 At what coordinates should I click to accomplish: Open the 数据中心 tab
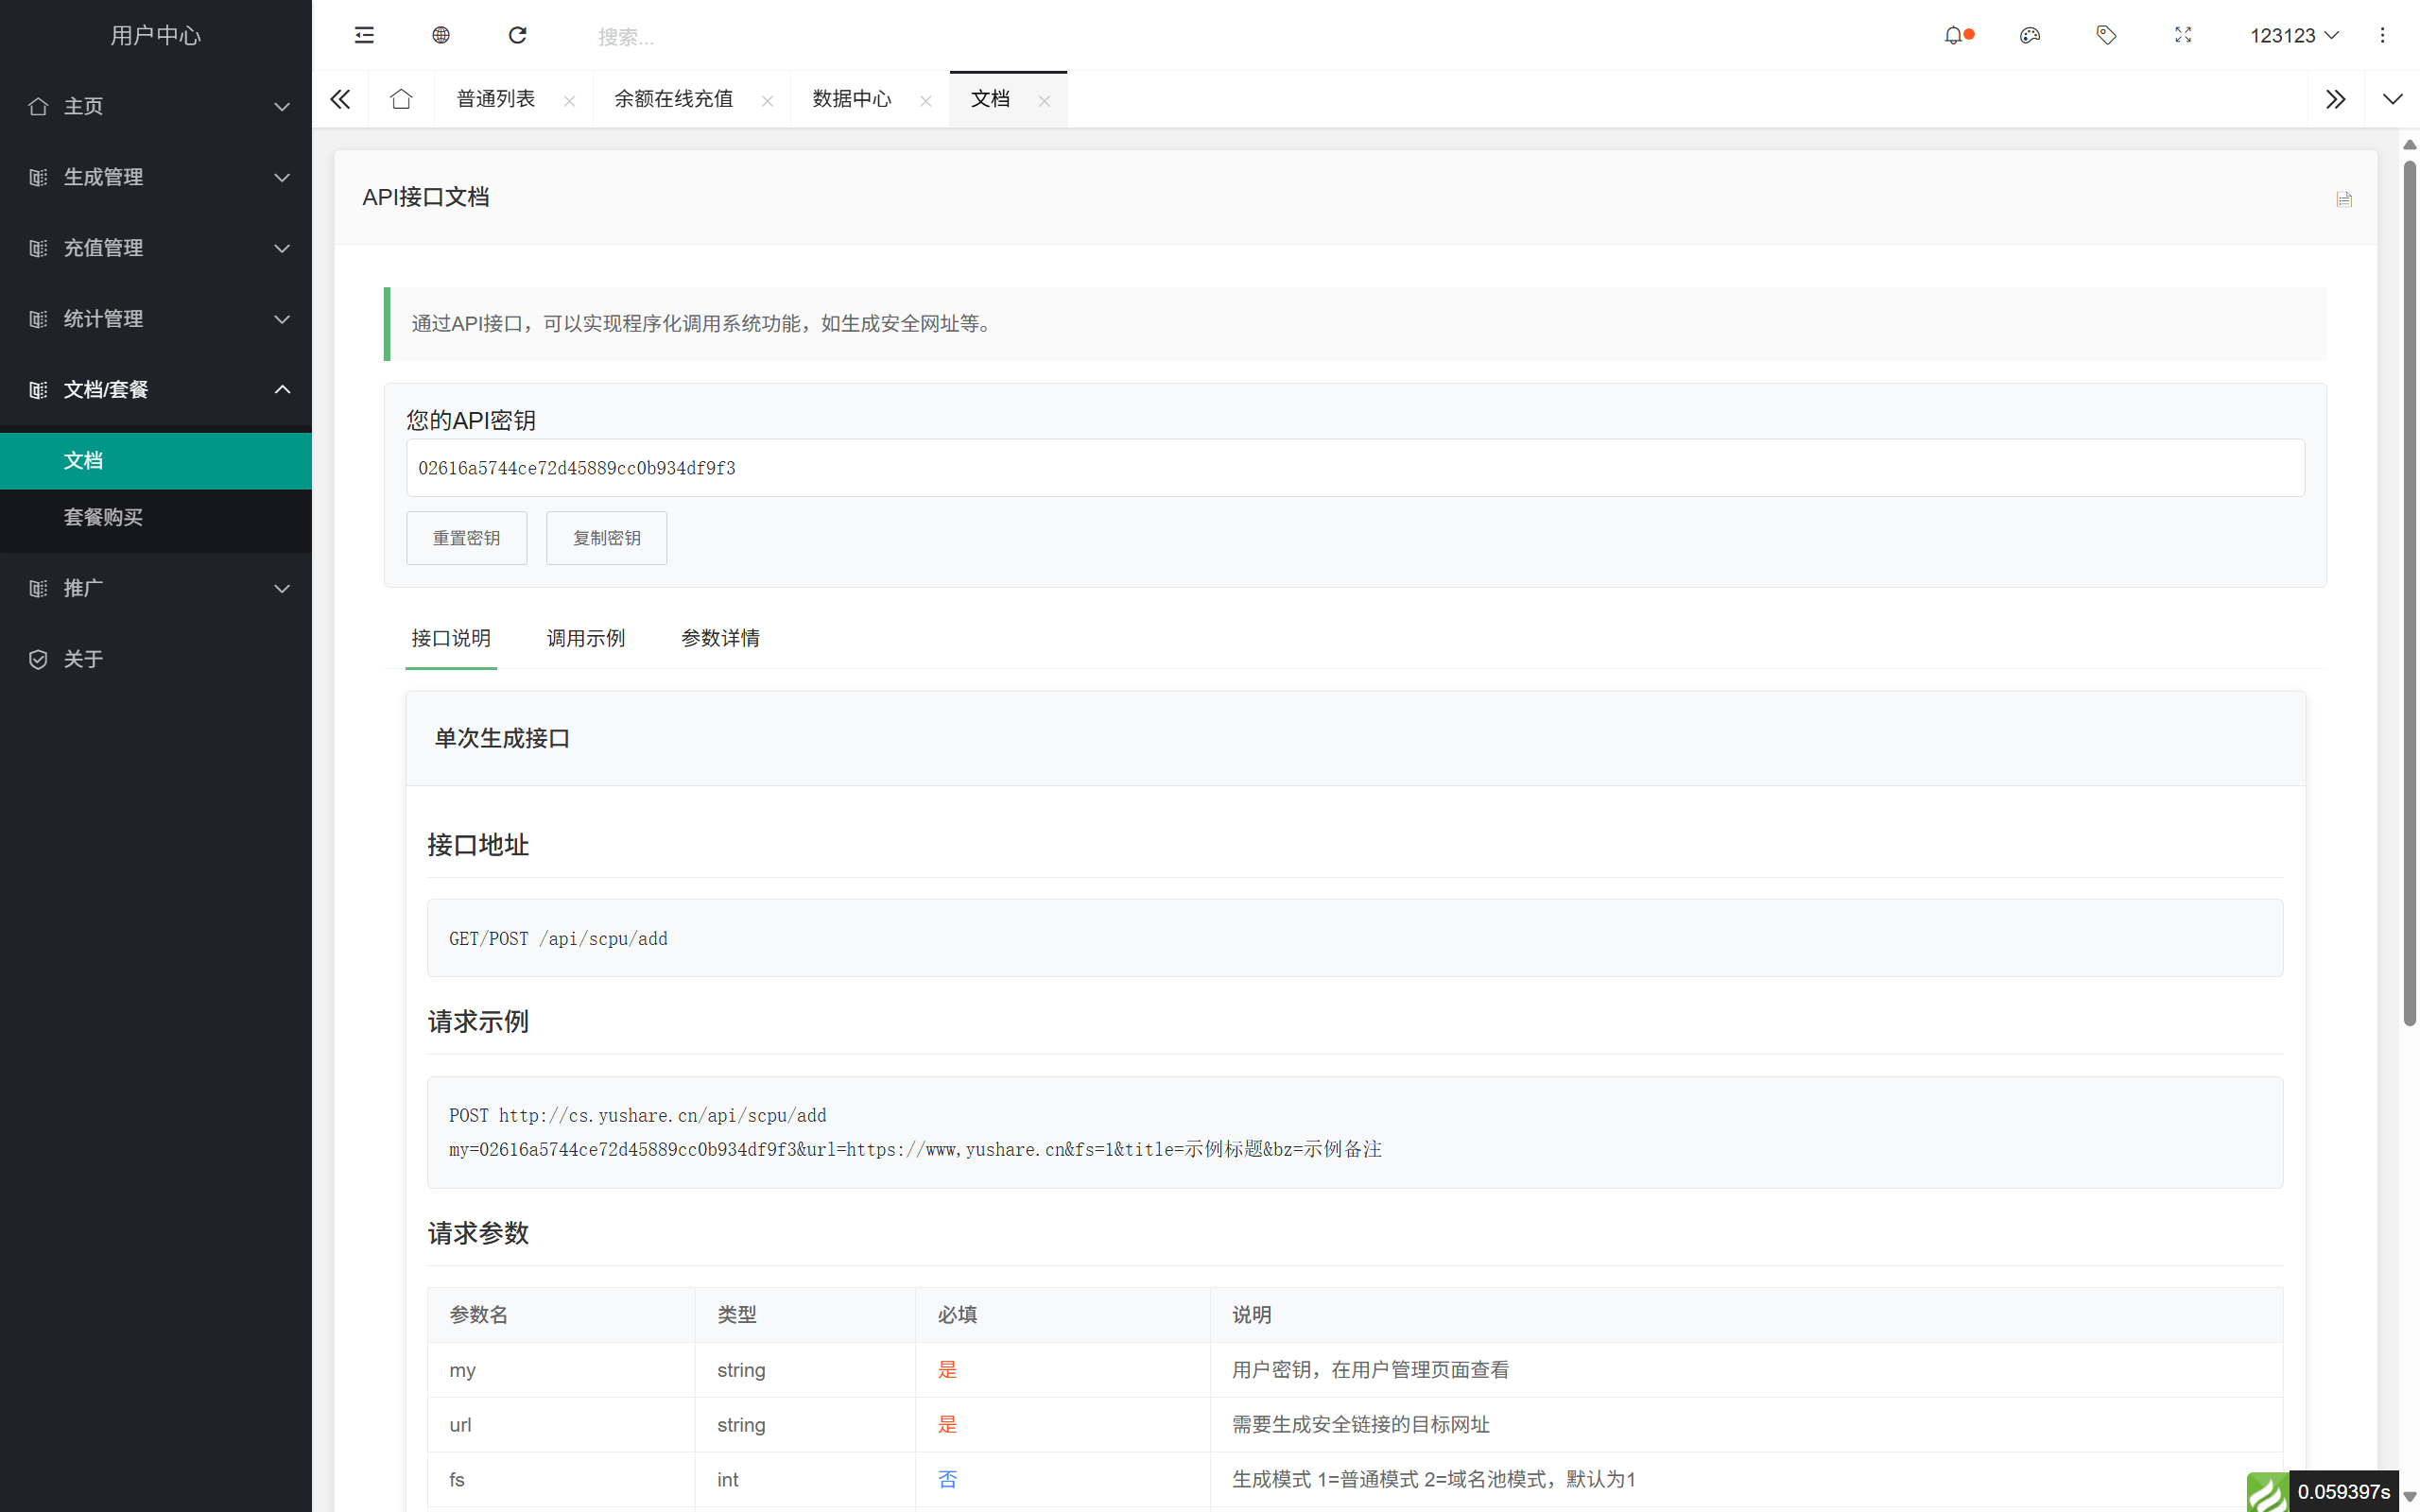(851, 98)
